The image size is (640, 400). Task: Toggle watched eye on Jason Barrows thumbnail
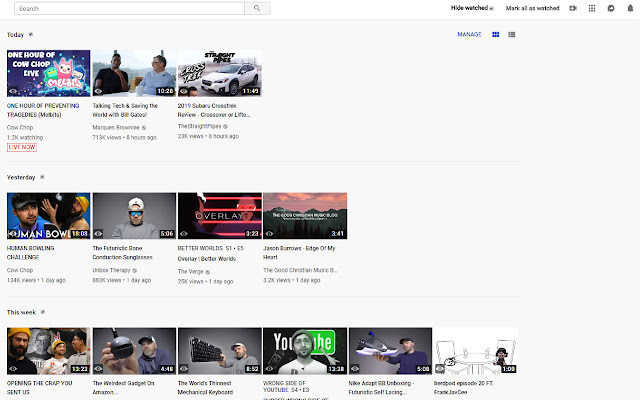pyautogui.click(x=269, y=233)
